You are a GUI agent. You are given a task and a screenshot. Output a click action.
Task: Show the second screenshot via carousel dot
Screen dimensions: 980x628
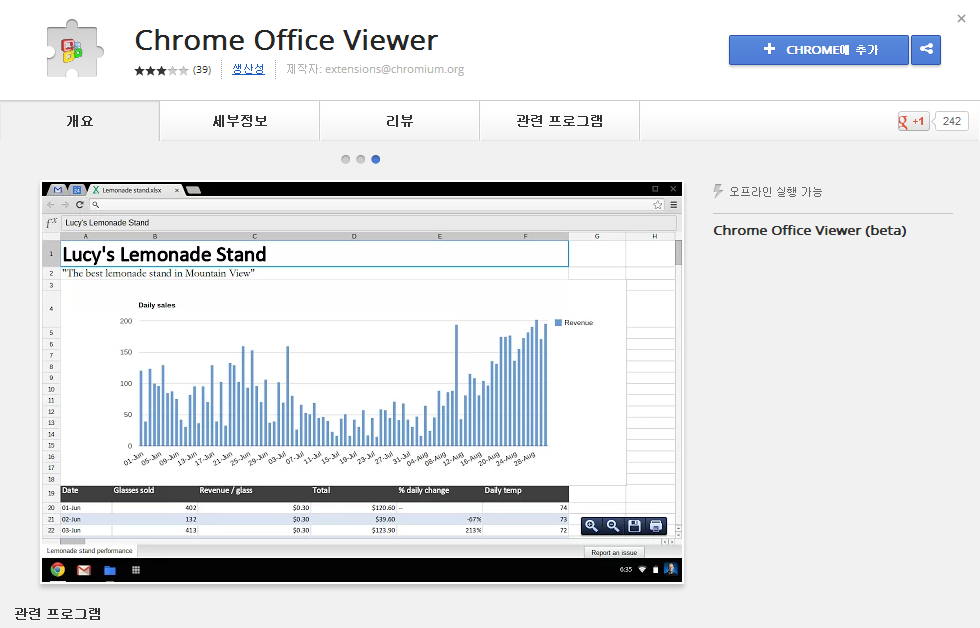point(361,159)
